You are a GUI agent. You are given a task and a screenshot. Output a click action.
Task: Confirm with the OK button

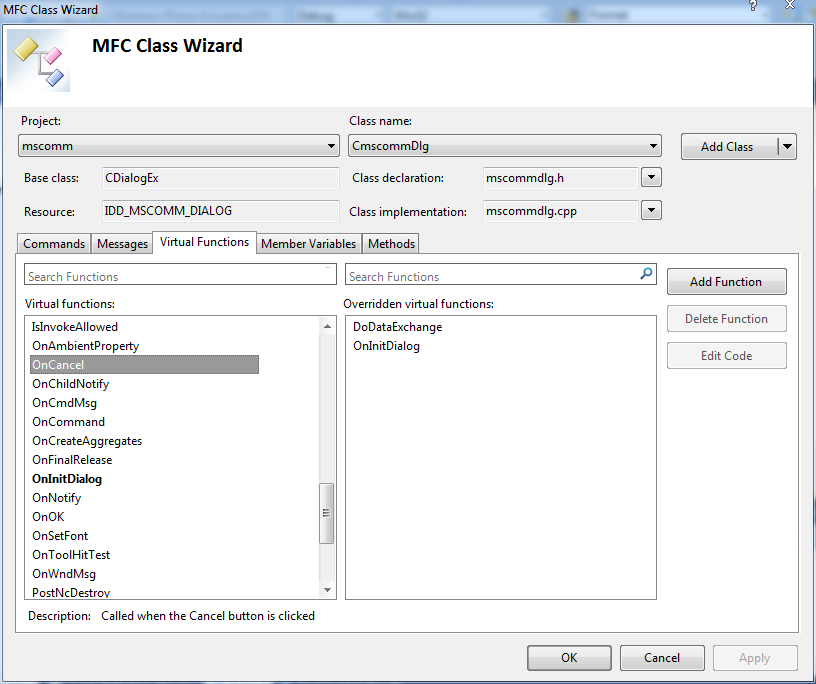tap(569, 658)
